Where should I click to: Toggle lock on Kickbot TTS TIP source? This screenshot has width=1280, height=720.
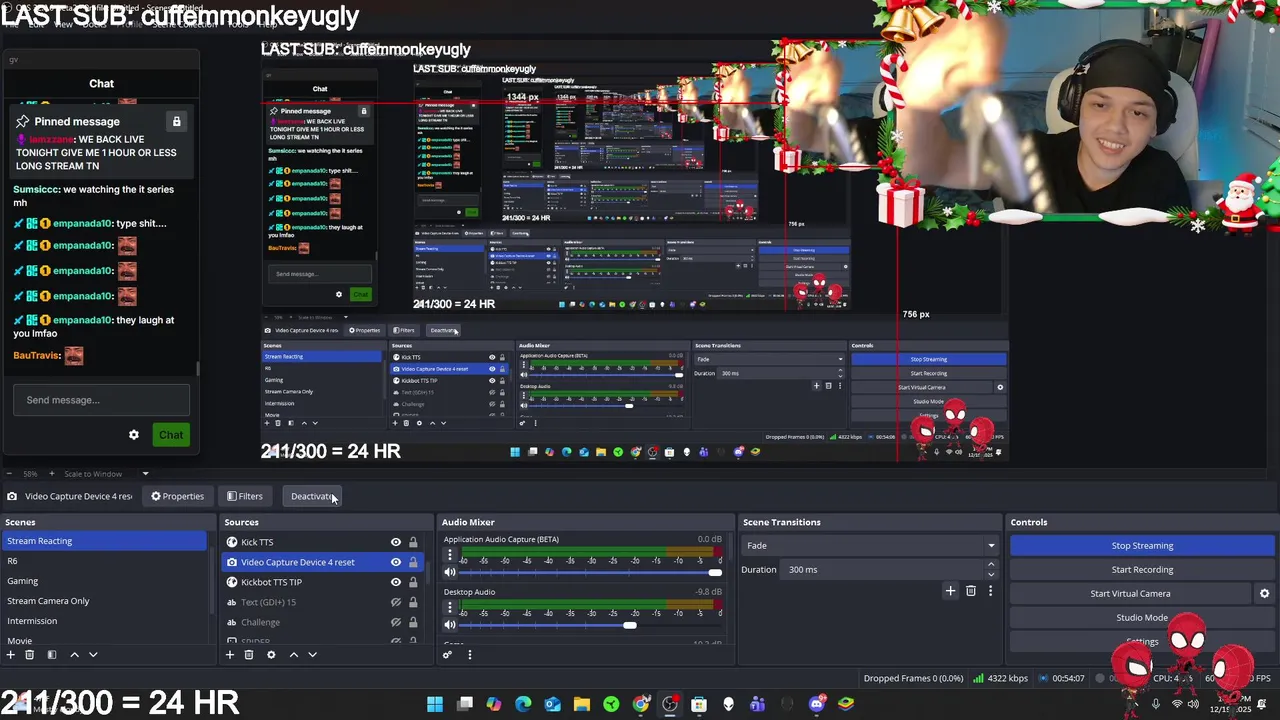pyautogui.click(x=413, y=582)
